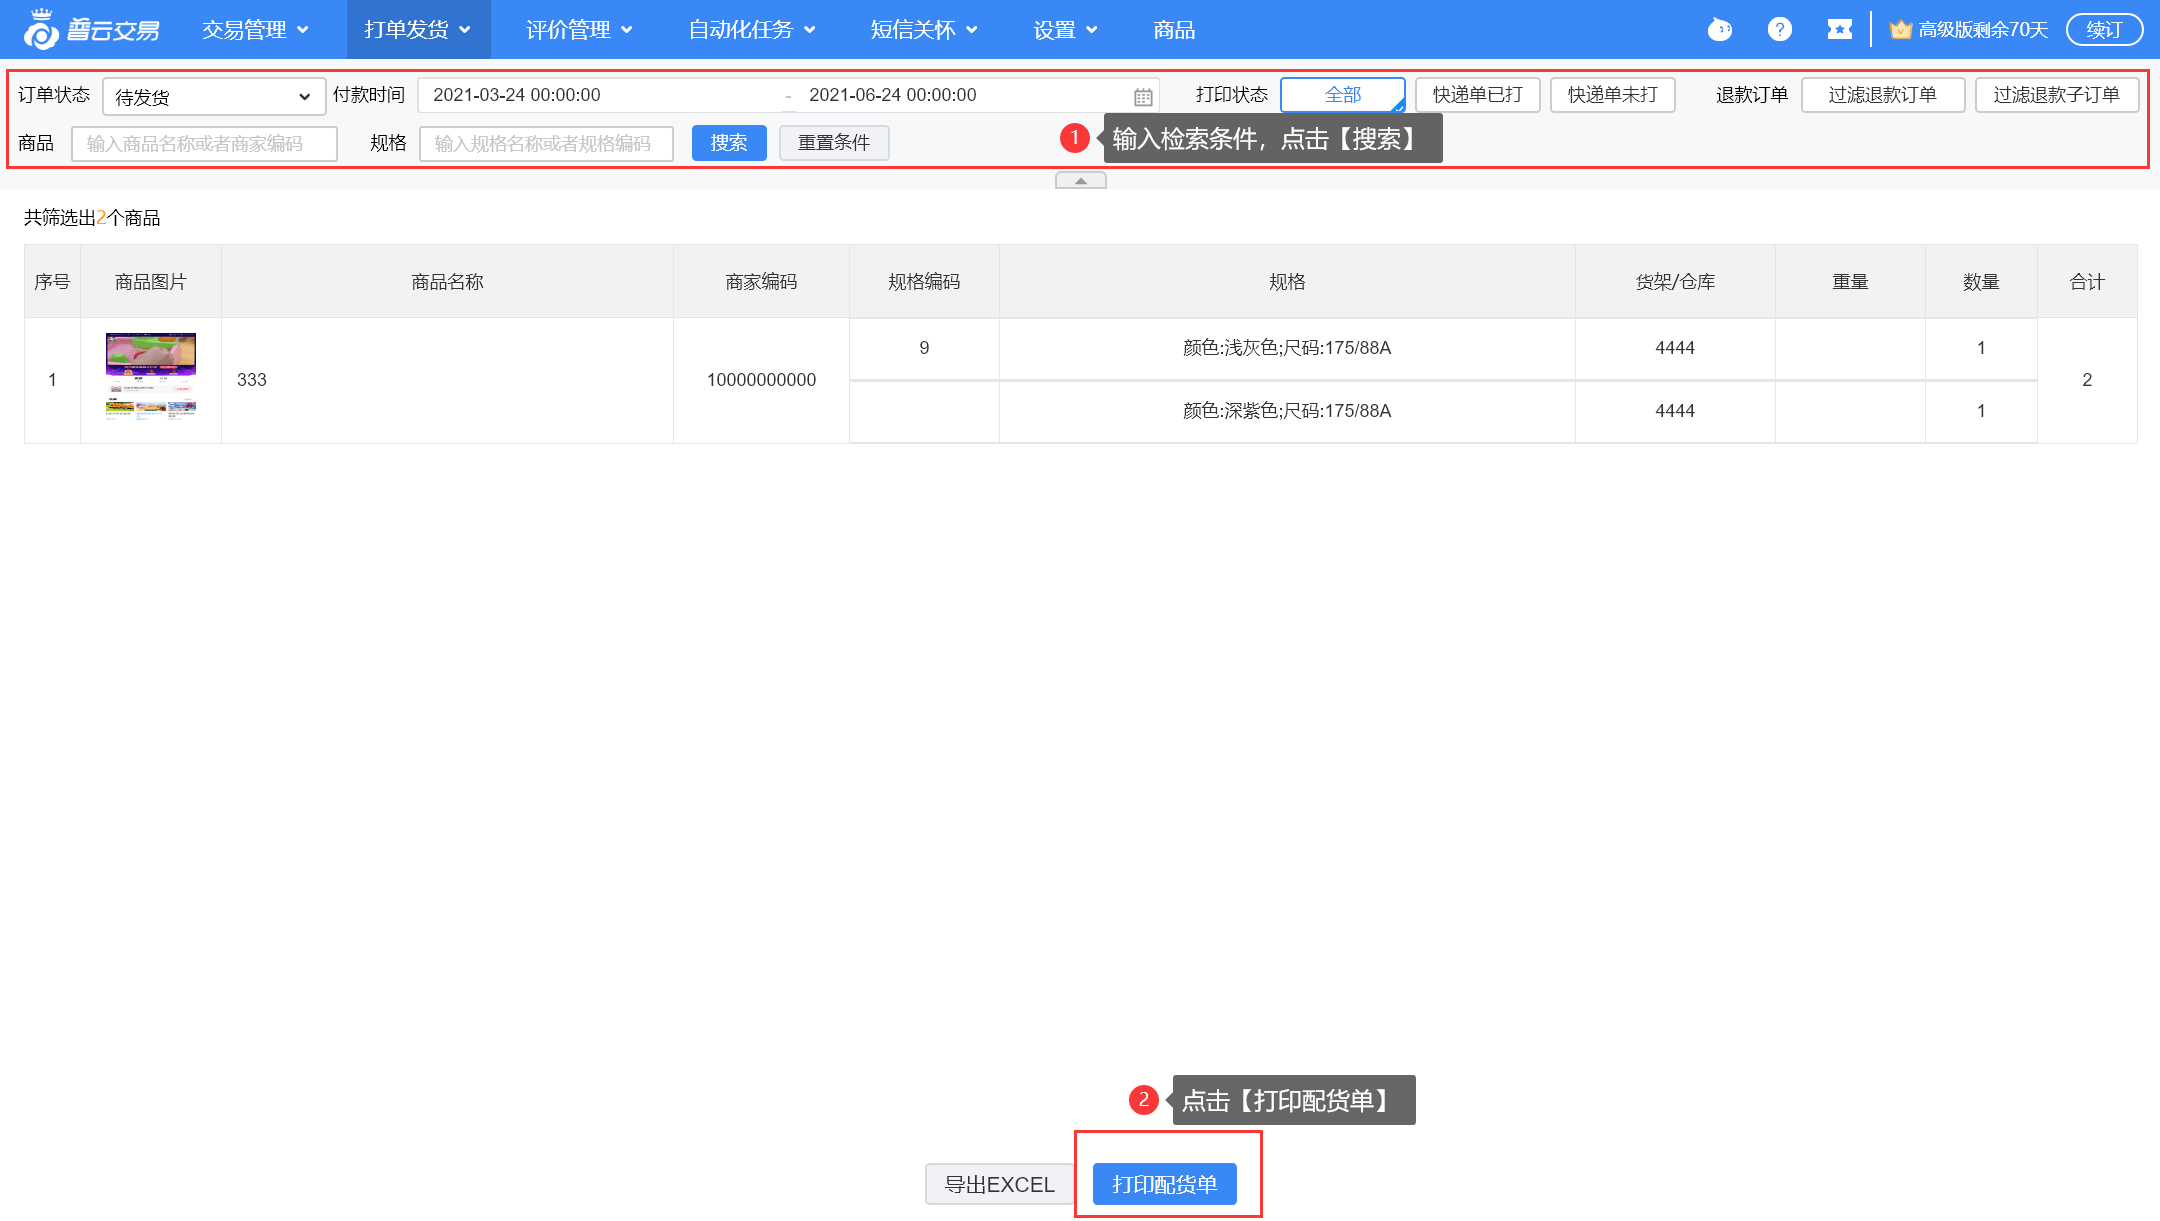Screen dimensions: 2160x1221
Task: Click the gold crown premium icon
Action: [x=1900, y=30]
